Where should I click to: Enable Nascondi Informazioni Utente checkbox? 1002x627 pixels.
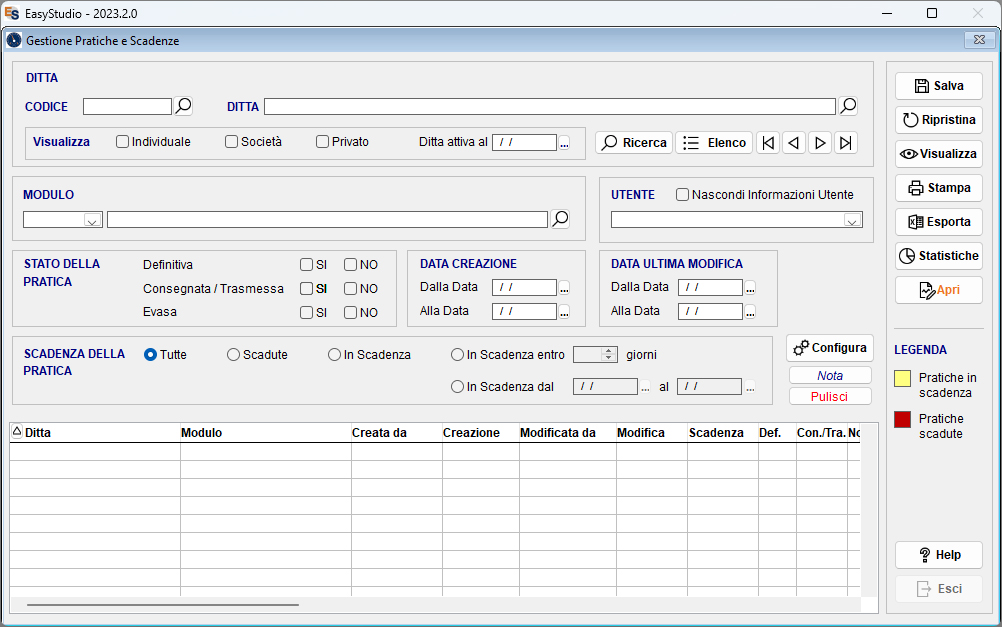point(682,194)
